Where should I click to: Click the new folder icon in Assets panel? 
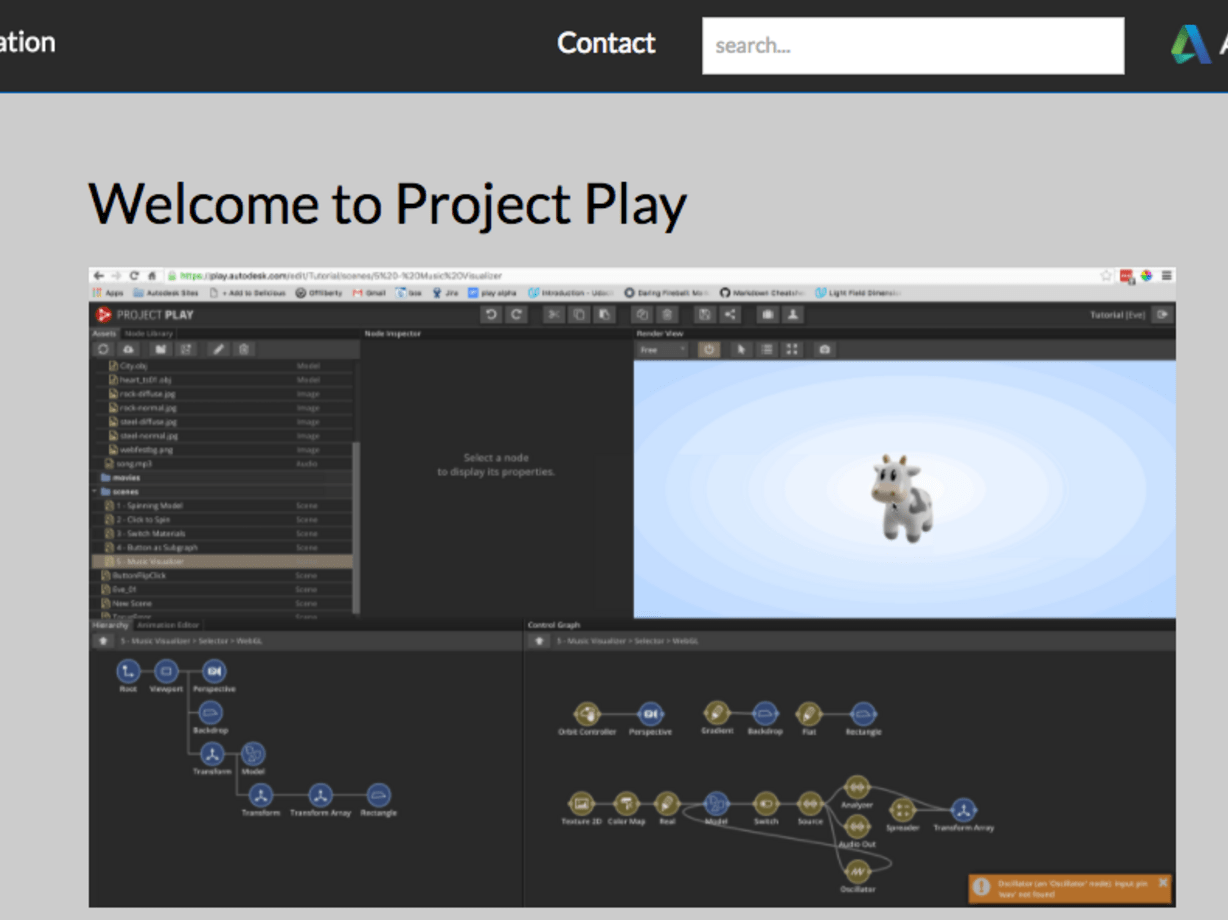point(161,348)
